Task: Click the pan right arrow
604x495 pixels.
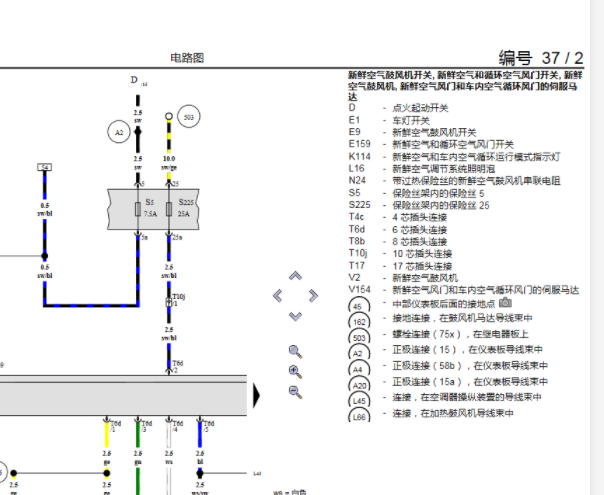Action: tap(314, 296)
